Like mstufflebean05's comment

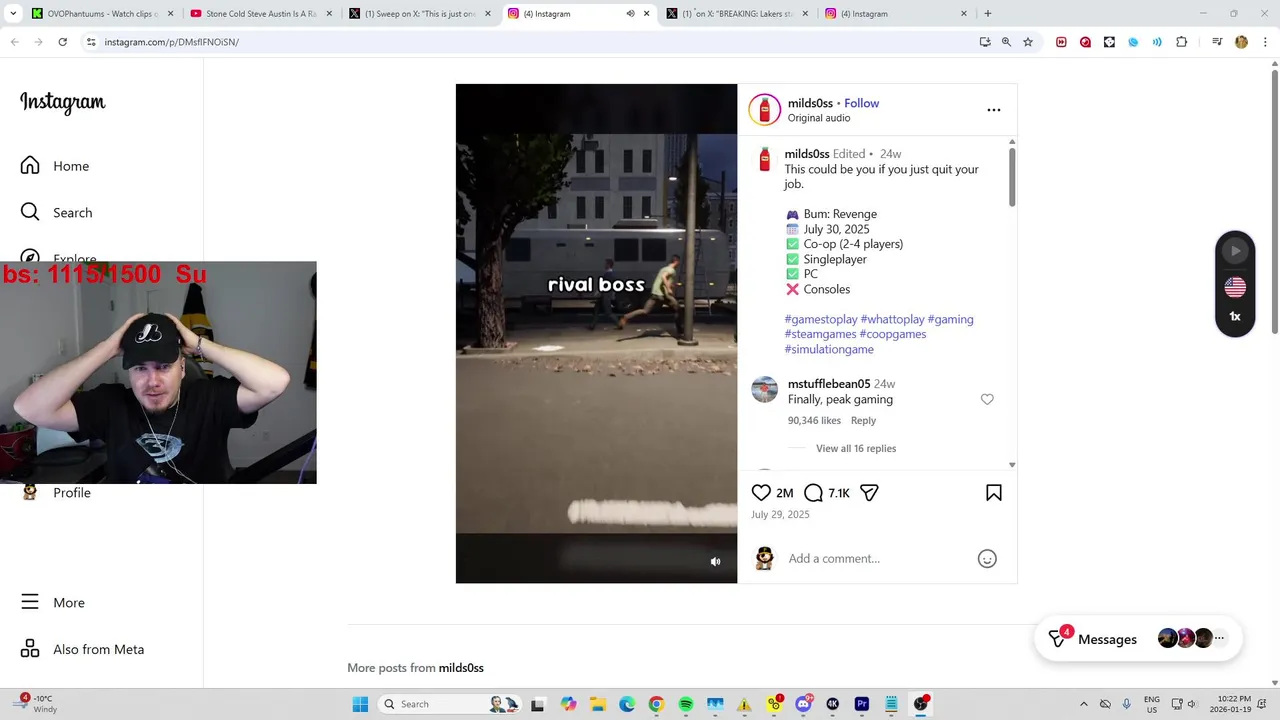click(x=987, y=399)
